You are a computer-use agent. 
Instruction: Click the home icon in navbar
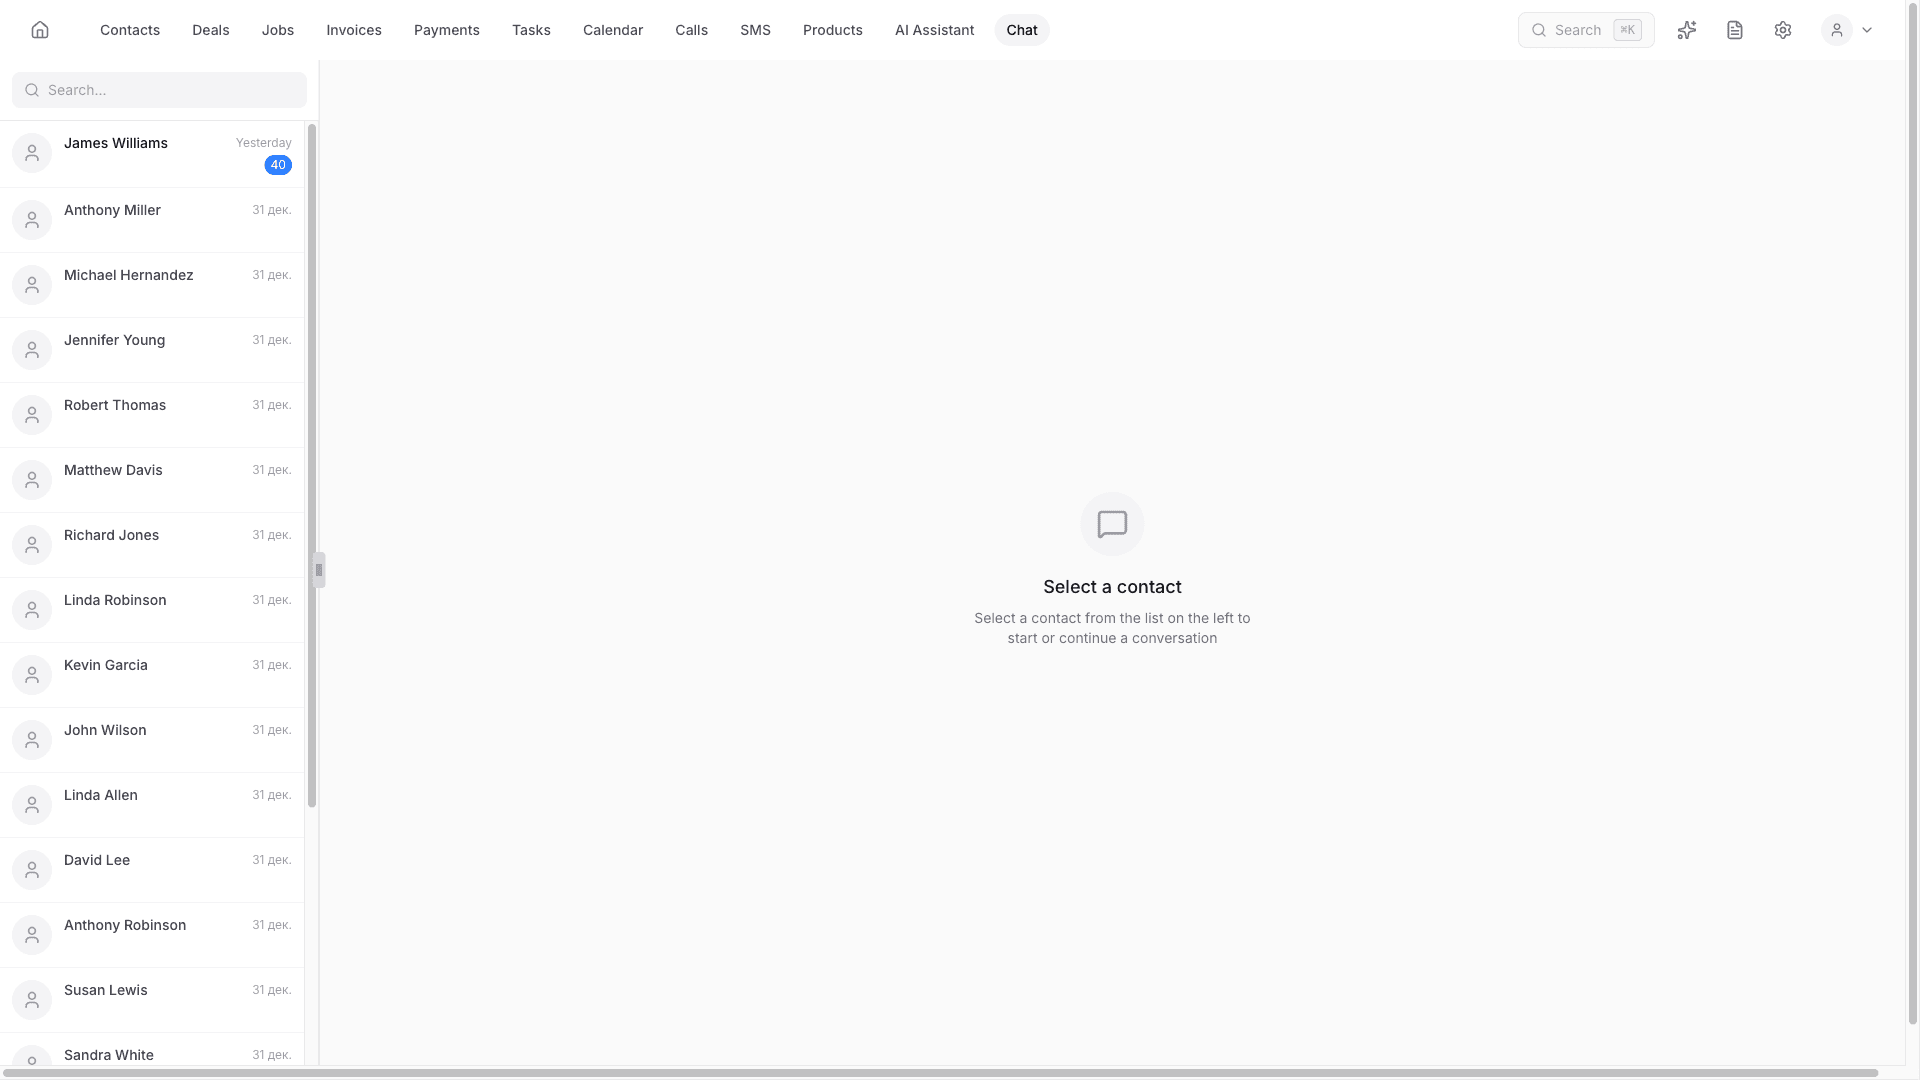point(40,30)
